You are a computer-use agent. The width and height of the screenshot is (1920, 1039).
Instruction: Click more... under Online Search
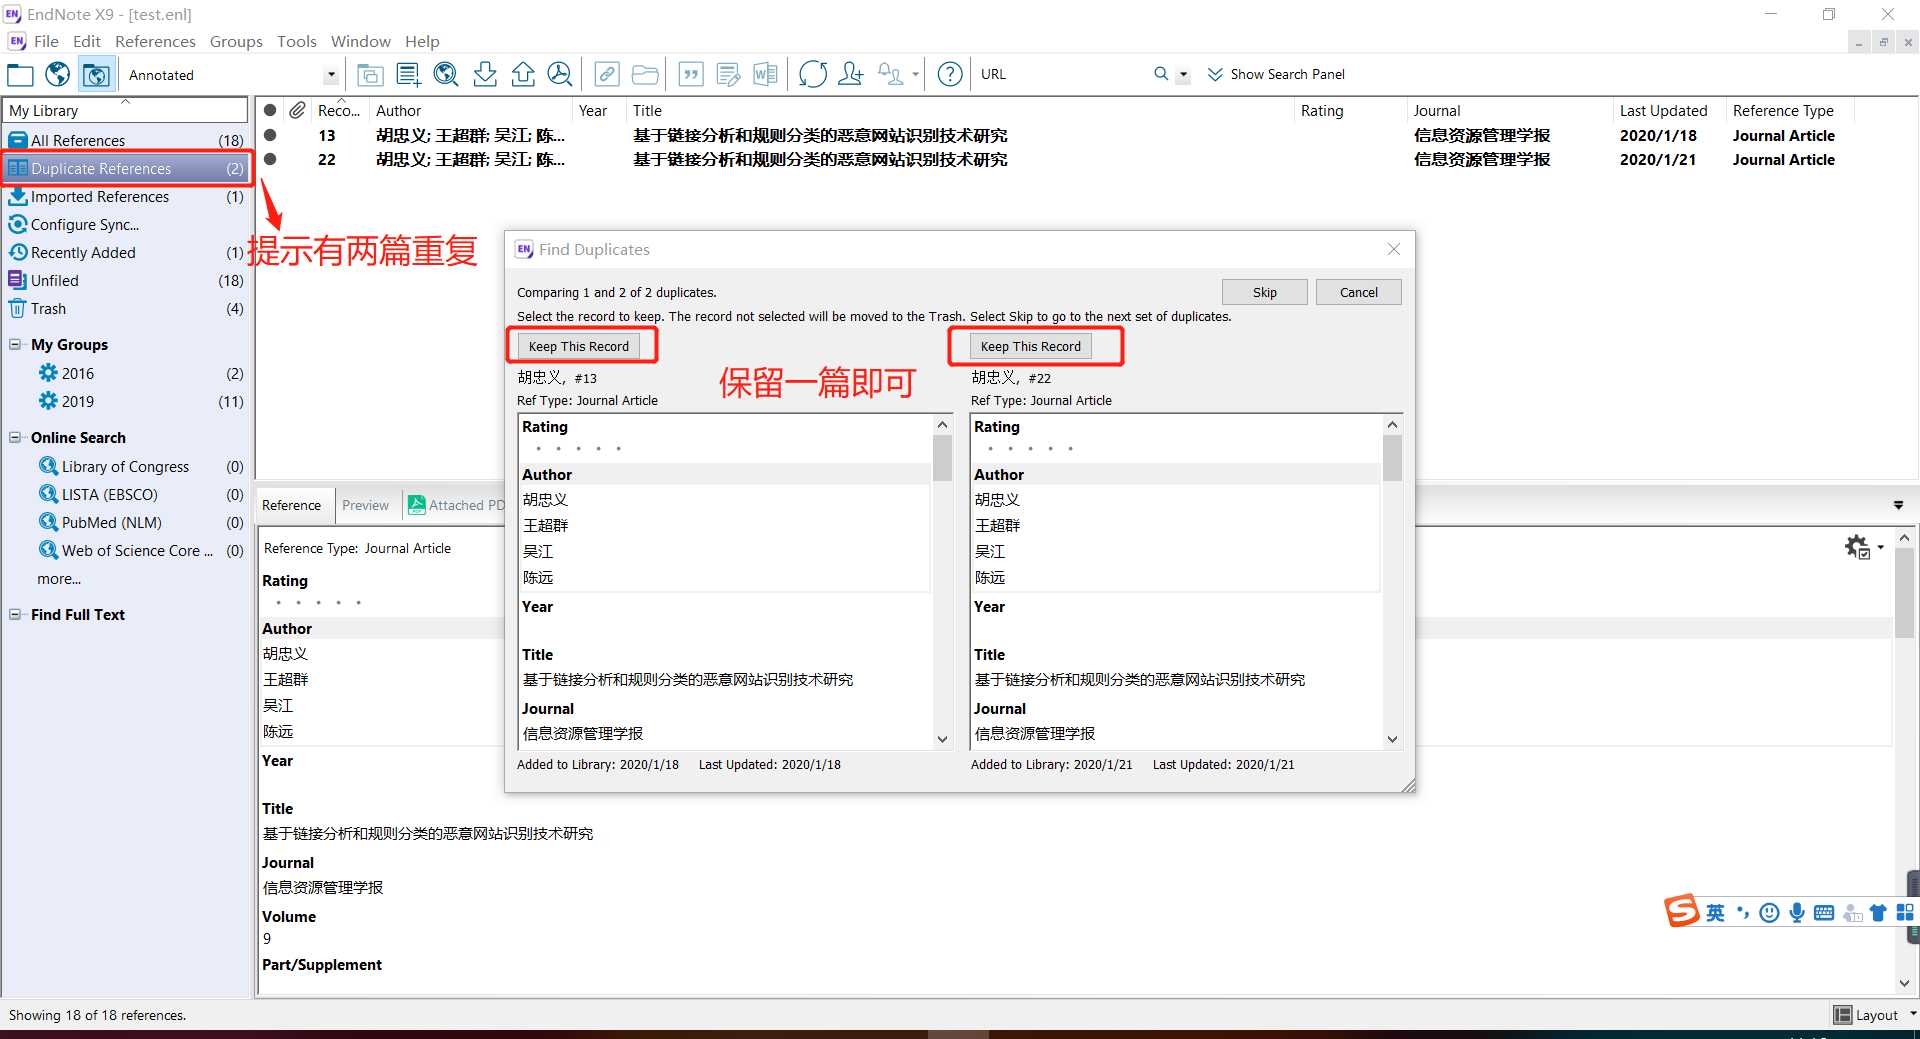coord(59,579)
